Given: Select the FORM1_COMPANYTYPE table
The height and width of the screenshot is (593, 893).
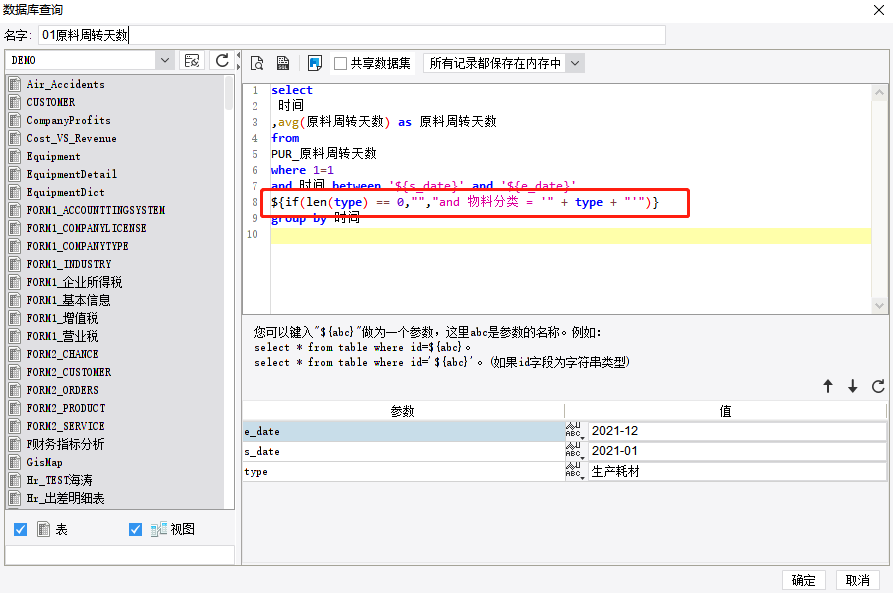Looking at the screenshot, I should pyautogui.click(x=77, y=247).
